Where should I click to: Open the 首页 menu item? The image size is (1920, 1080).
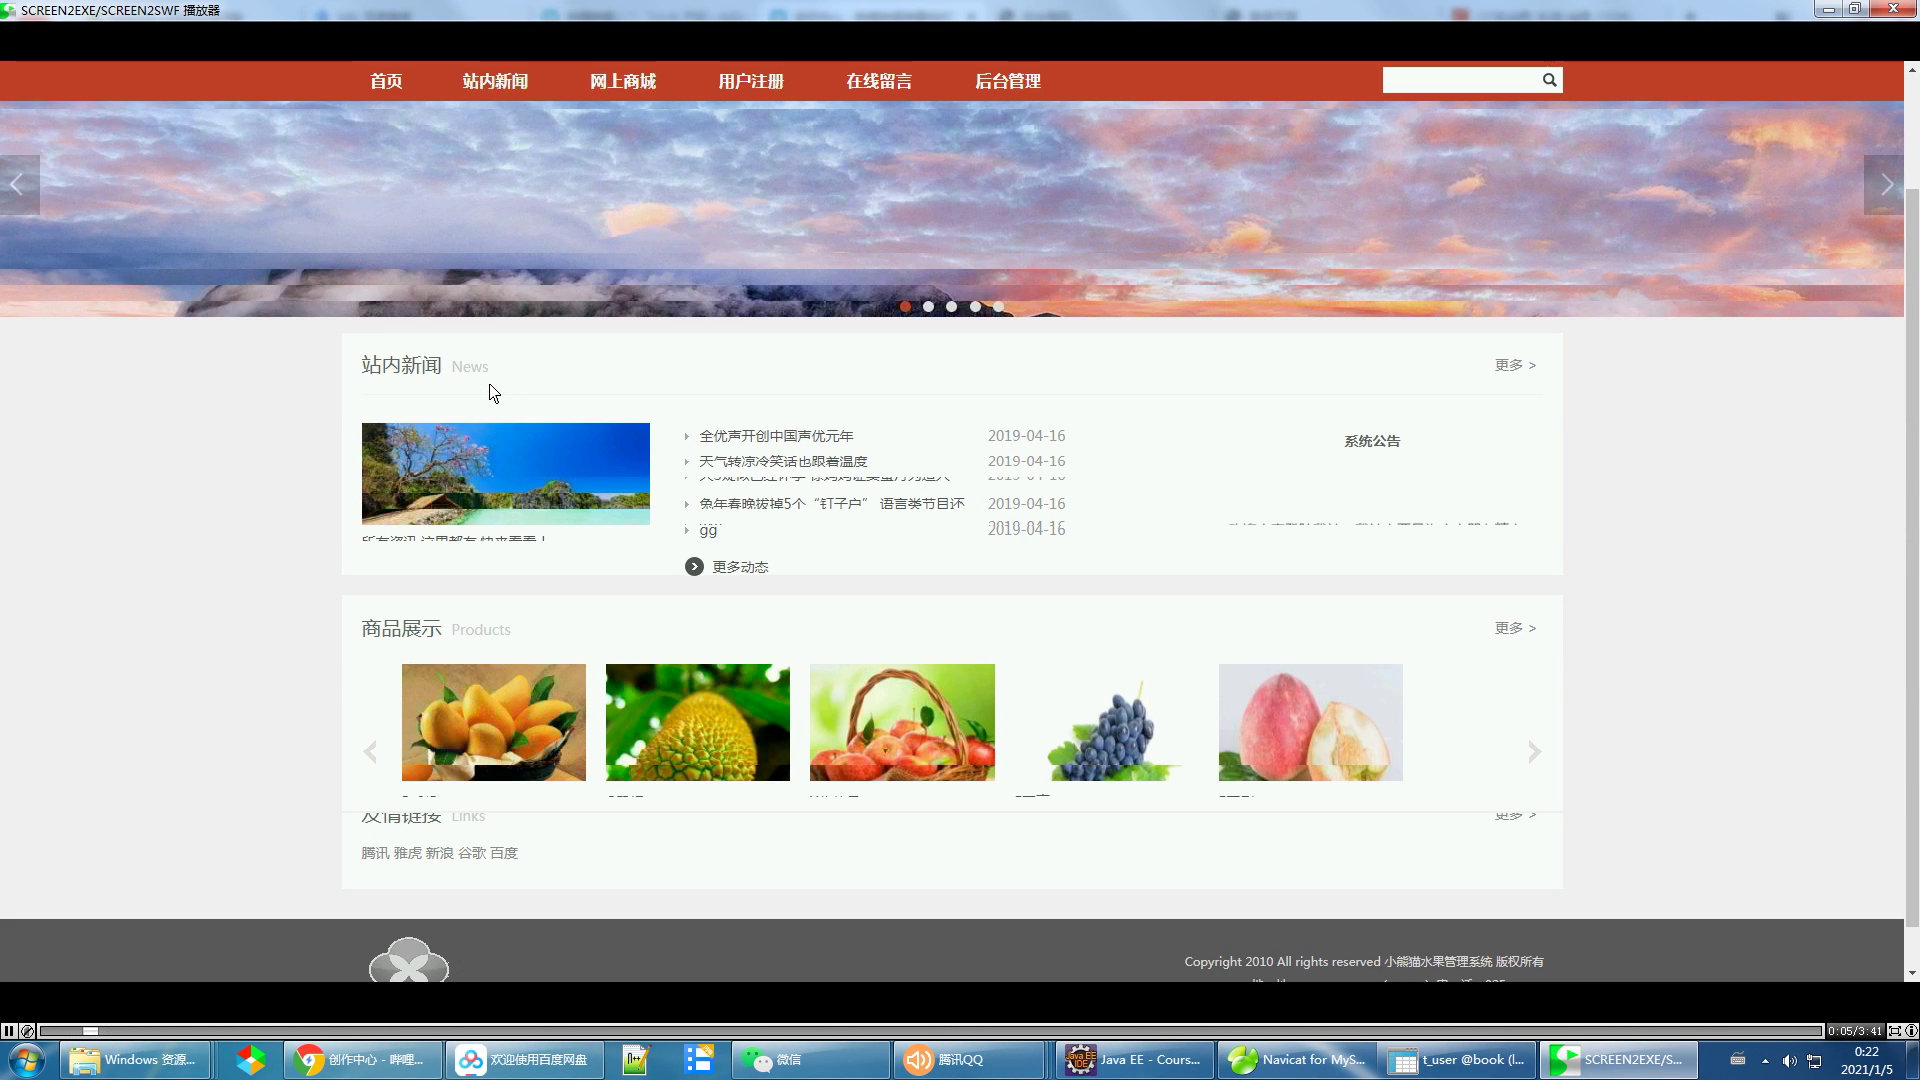tap(386, 81)
